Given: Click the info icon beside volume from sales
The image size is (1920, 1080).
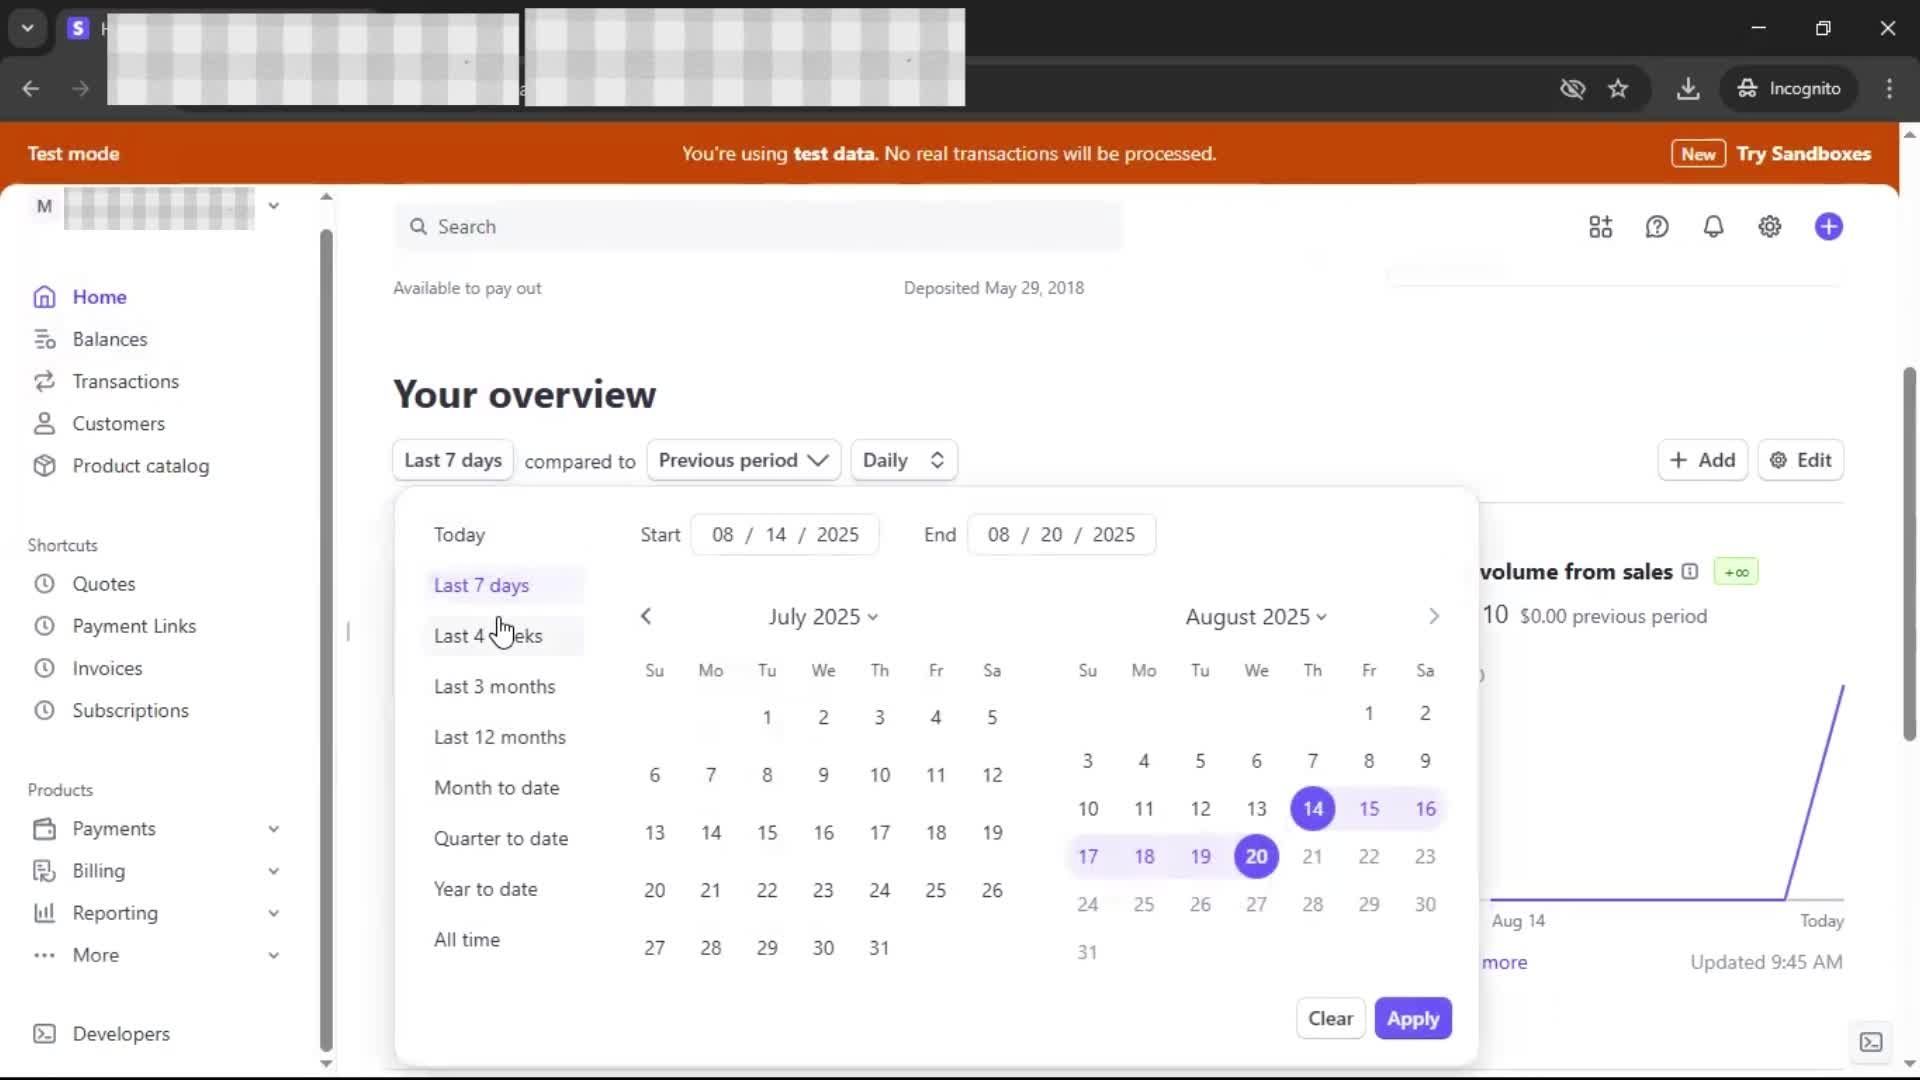Looking at the screenshot, I should coord(1690,572).
